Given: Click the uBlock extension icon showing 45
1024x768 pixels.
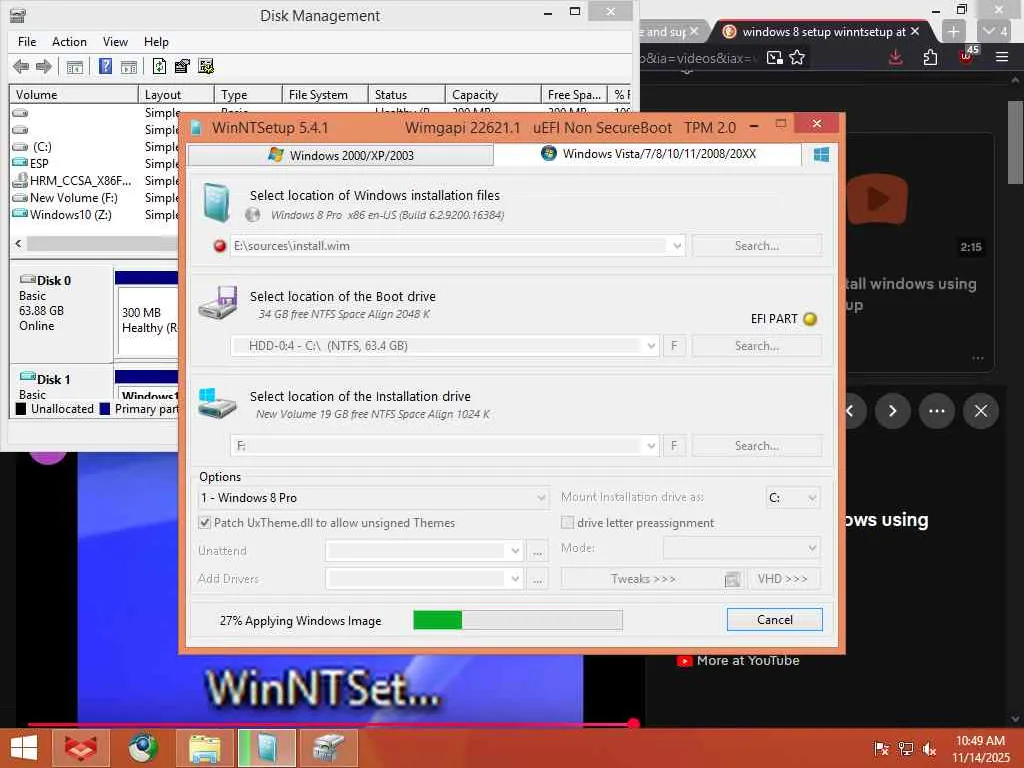Looking at the screenshot, I should coord(967,56).
